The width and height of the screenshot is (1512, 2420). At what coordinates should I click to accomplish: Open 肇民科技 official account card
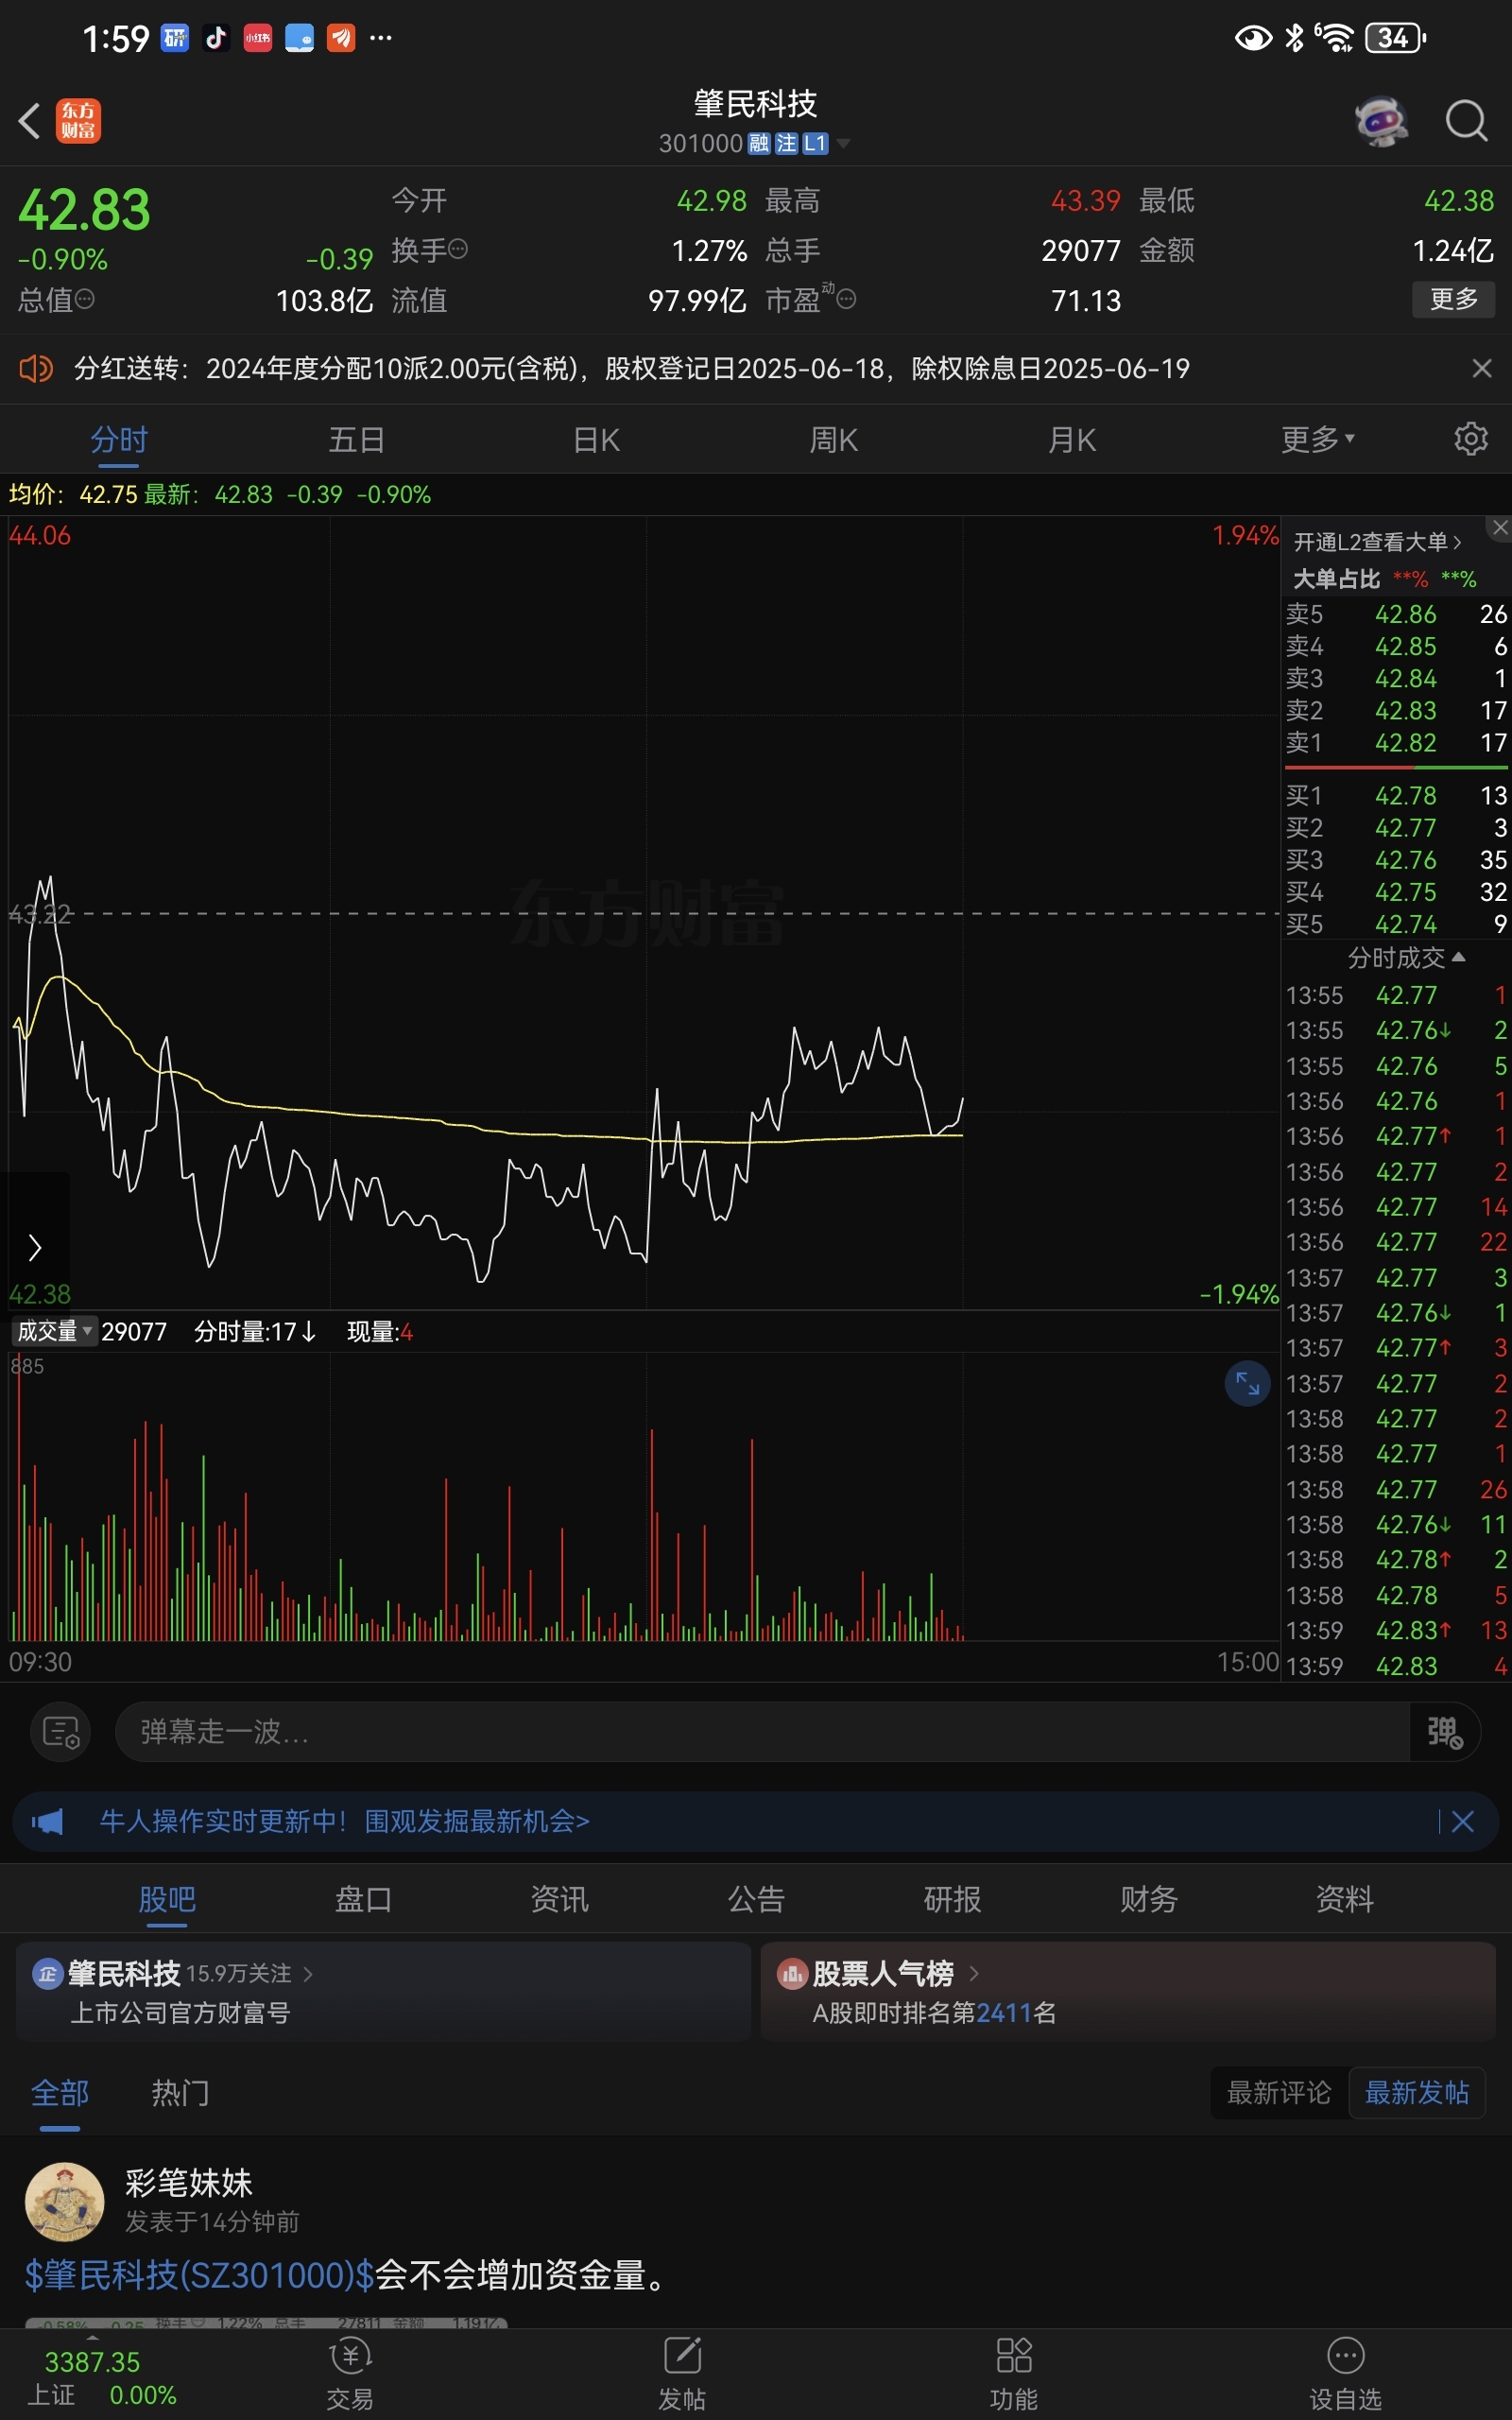click(383, 1991)
